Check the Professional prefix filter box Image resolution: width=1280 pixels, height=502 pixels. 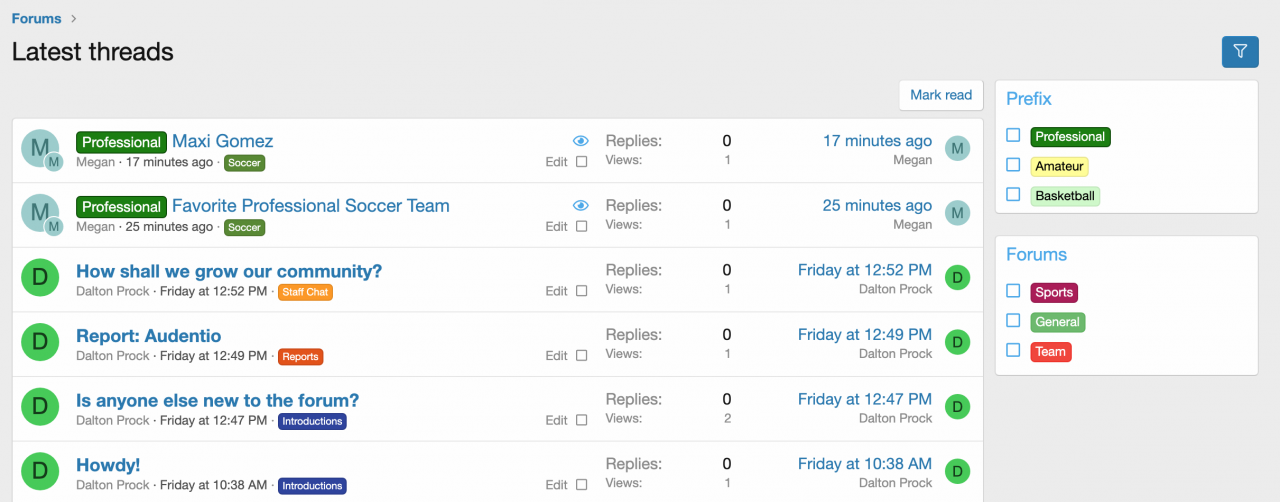[x=1013, y=136]
